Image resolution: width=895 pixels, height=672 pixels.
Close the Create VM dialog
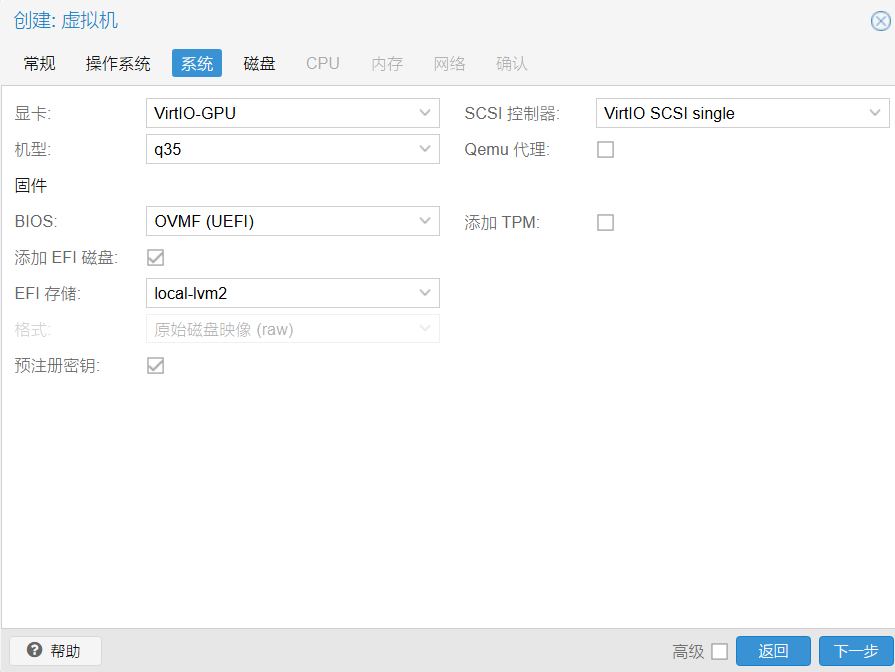[880, 22]
